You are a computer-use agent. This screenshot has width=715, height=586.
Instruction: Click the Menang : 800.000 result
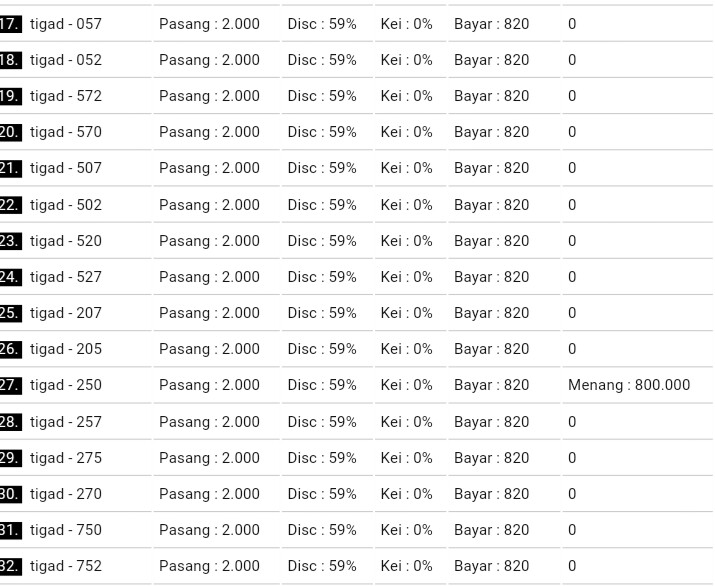629,385
